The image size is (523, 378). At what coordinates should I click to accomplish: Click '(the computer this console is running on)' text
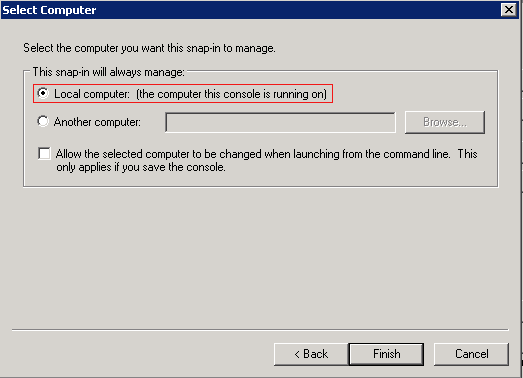click(x=231, y=94)
